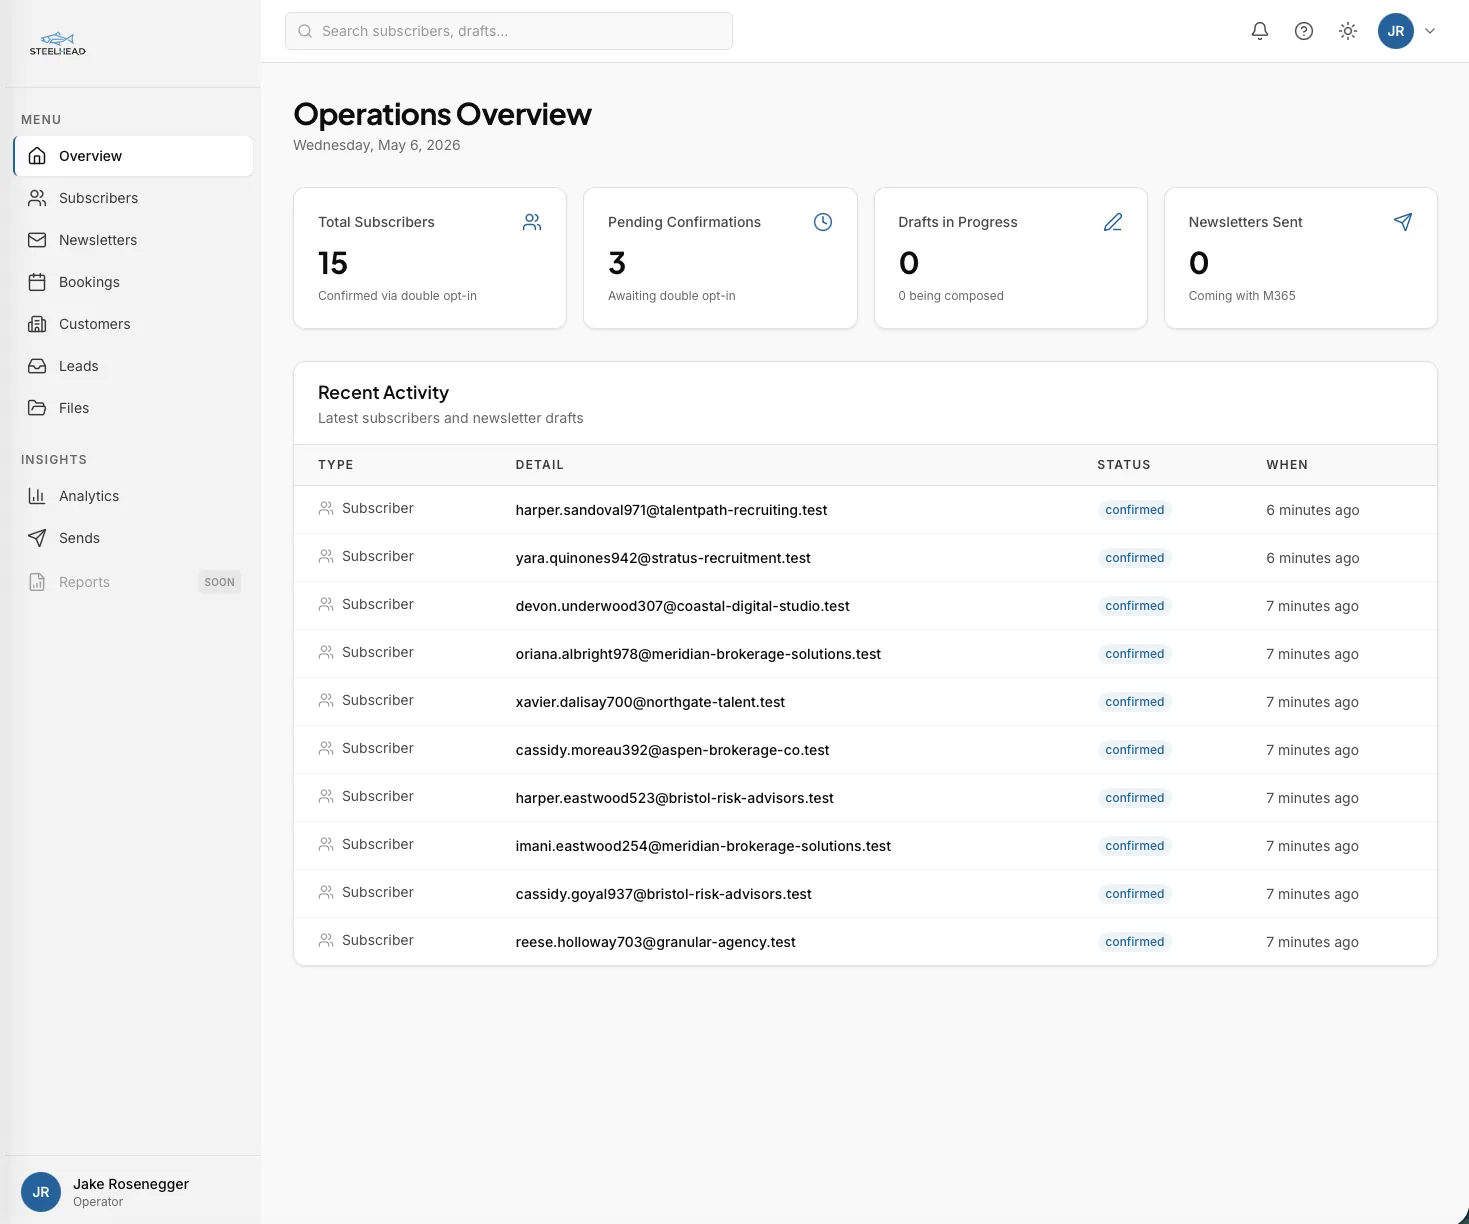1469x1224 pixels.
Task: Open Jake Rosenegger profile at sidebar bottom
Action: coord(133,1192)
